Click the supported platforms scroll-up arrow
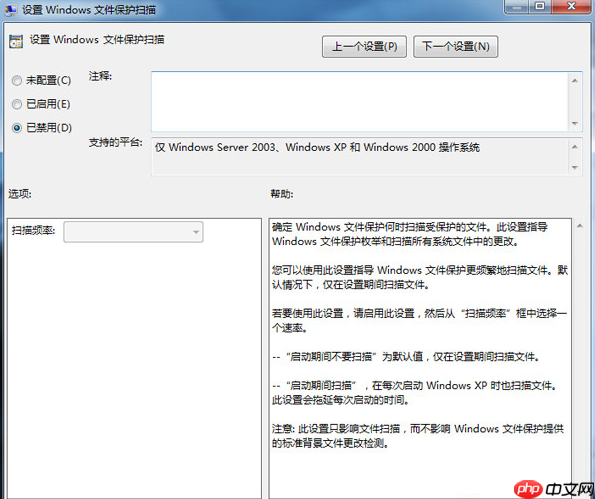 click(x=575, y=147)
